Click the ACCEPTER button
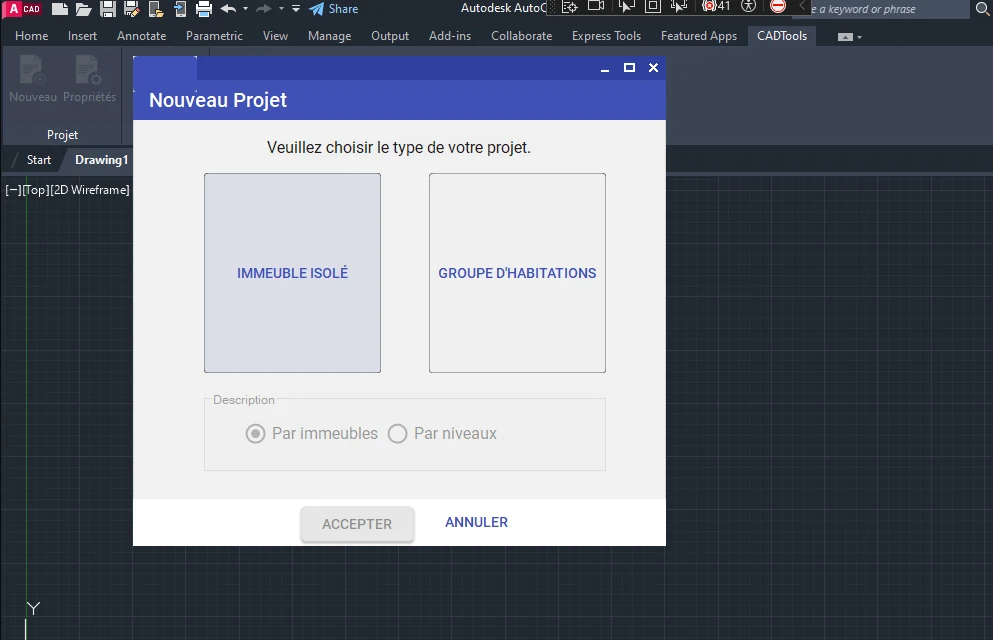993x640 pixels. coord(357,524)
